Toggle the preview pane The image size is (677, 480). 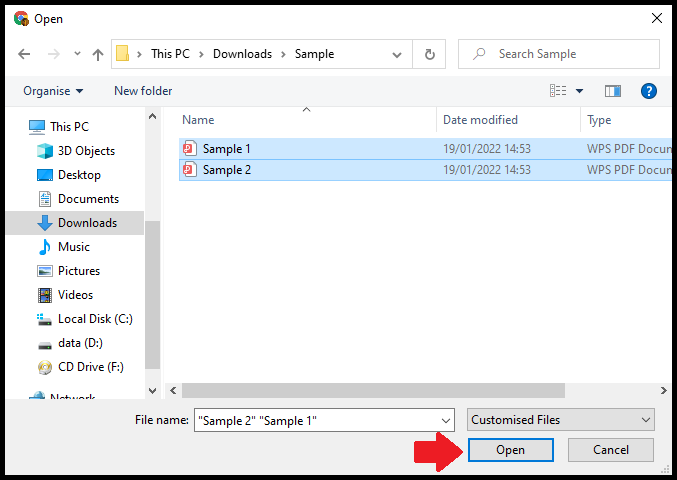pos(613,91)
